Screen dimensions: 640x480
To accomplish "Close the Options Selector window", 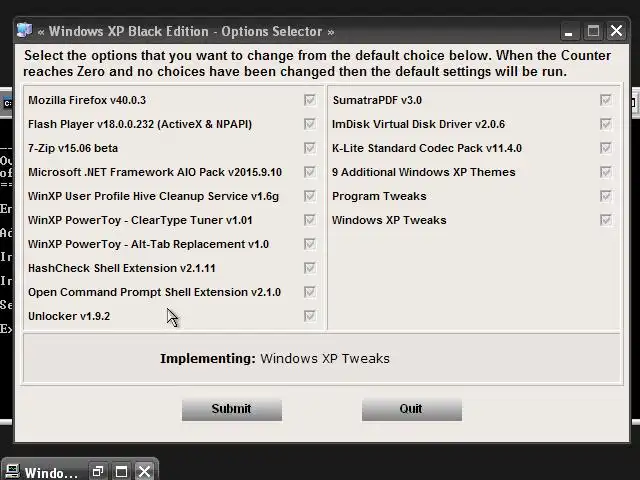I will (616, 31).
